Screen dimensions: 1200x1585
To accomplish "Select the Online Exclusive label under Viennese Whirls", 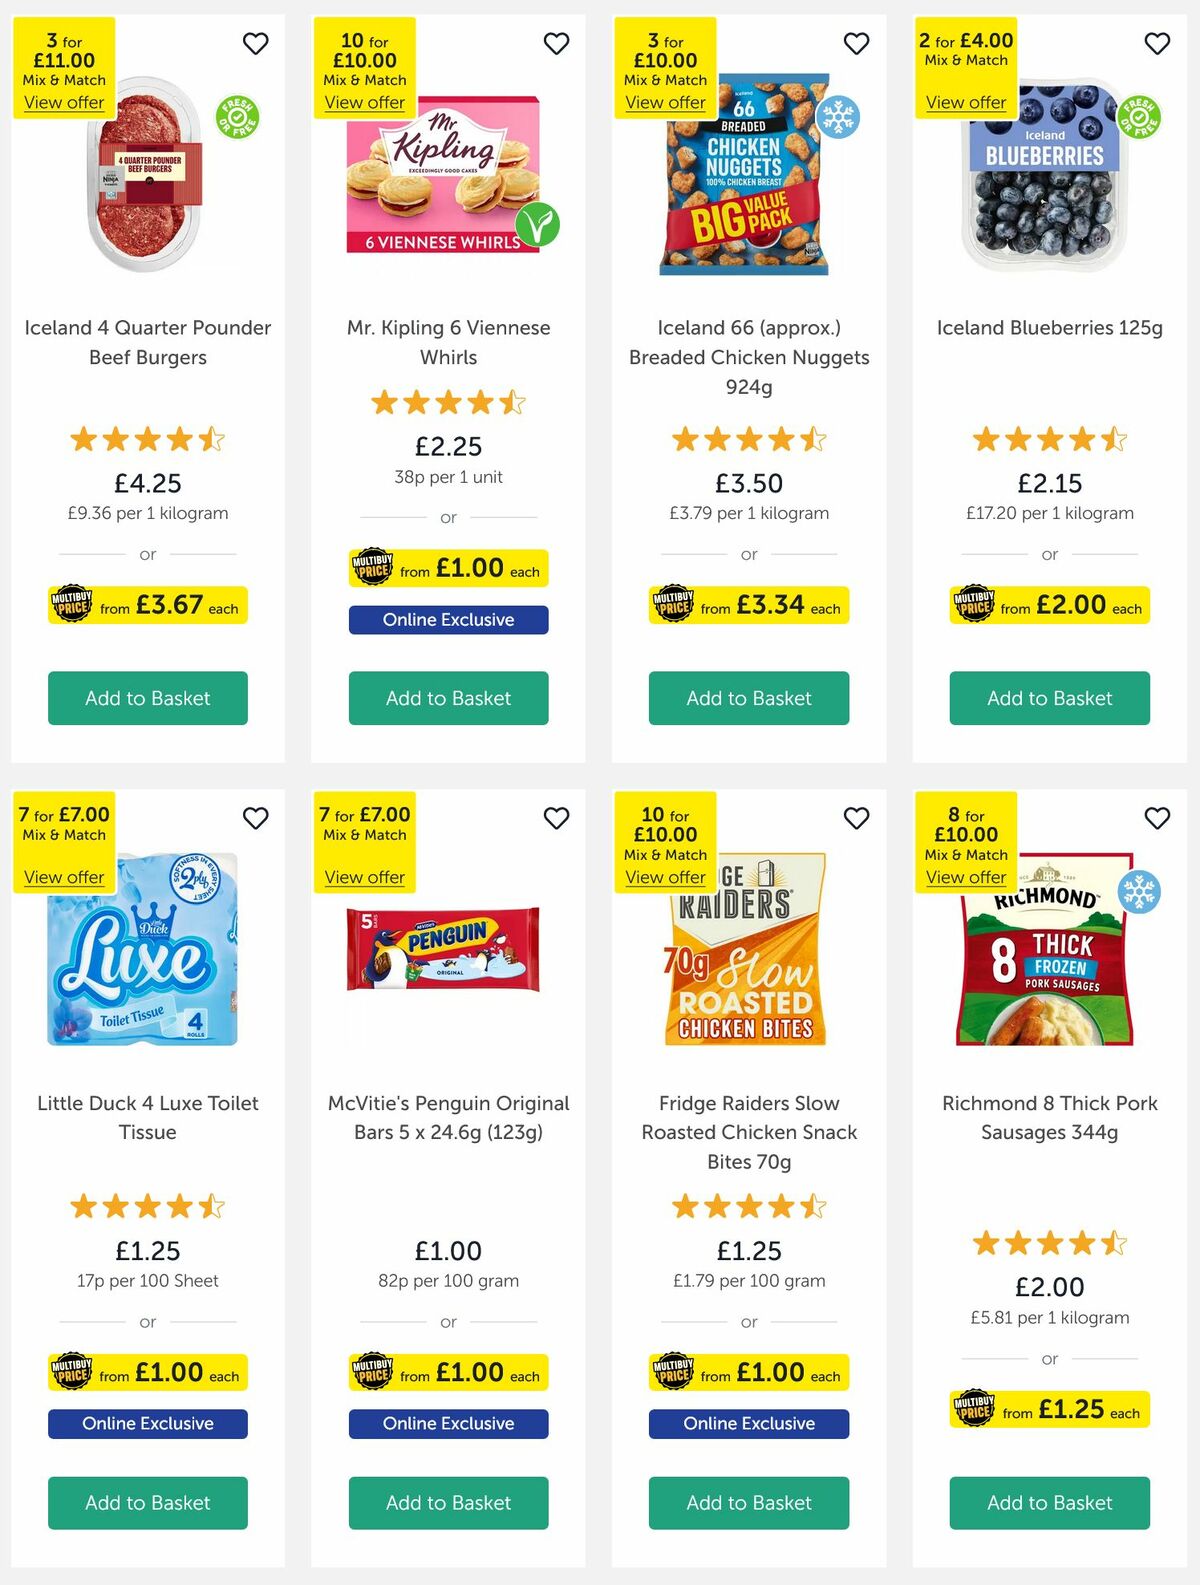I will click(x=448, y=620).
